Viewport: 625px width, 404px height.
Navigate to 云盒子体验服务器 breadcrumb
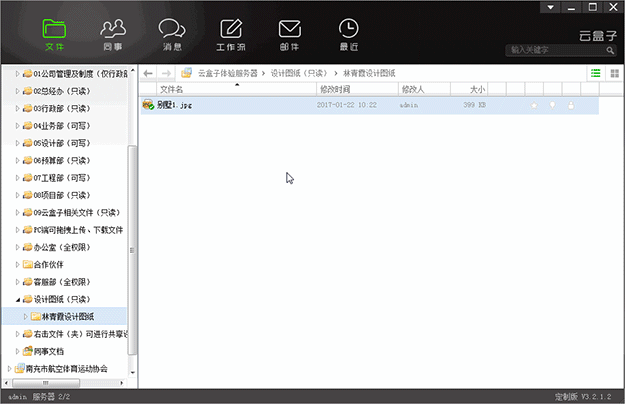tap(228, 73)
